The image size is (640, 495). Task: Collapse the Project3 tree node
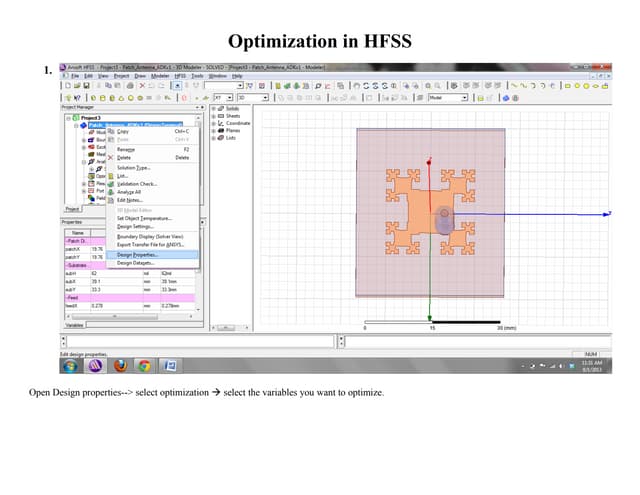[68, 117]
